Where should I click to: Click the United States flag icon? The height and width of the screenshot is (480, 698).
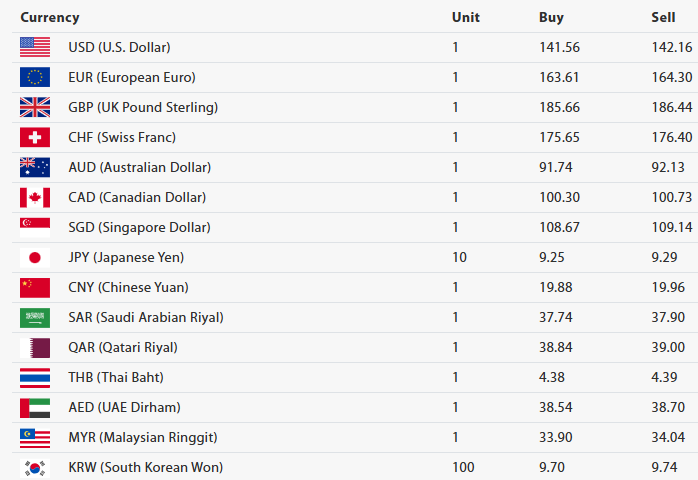click(34, 47)
